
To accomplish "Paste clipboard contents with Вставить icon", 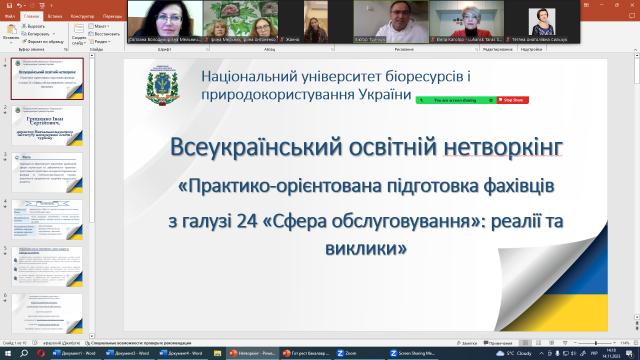I will click(11, 29).
